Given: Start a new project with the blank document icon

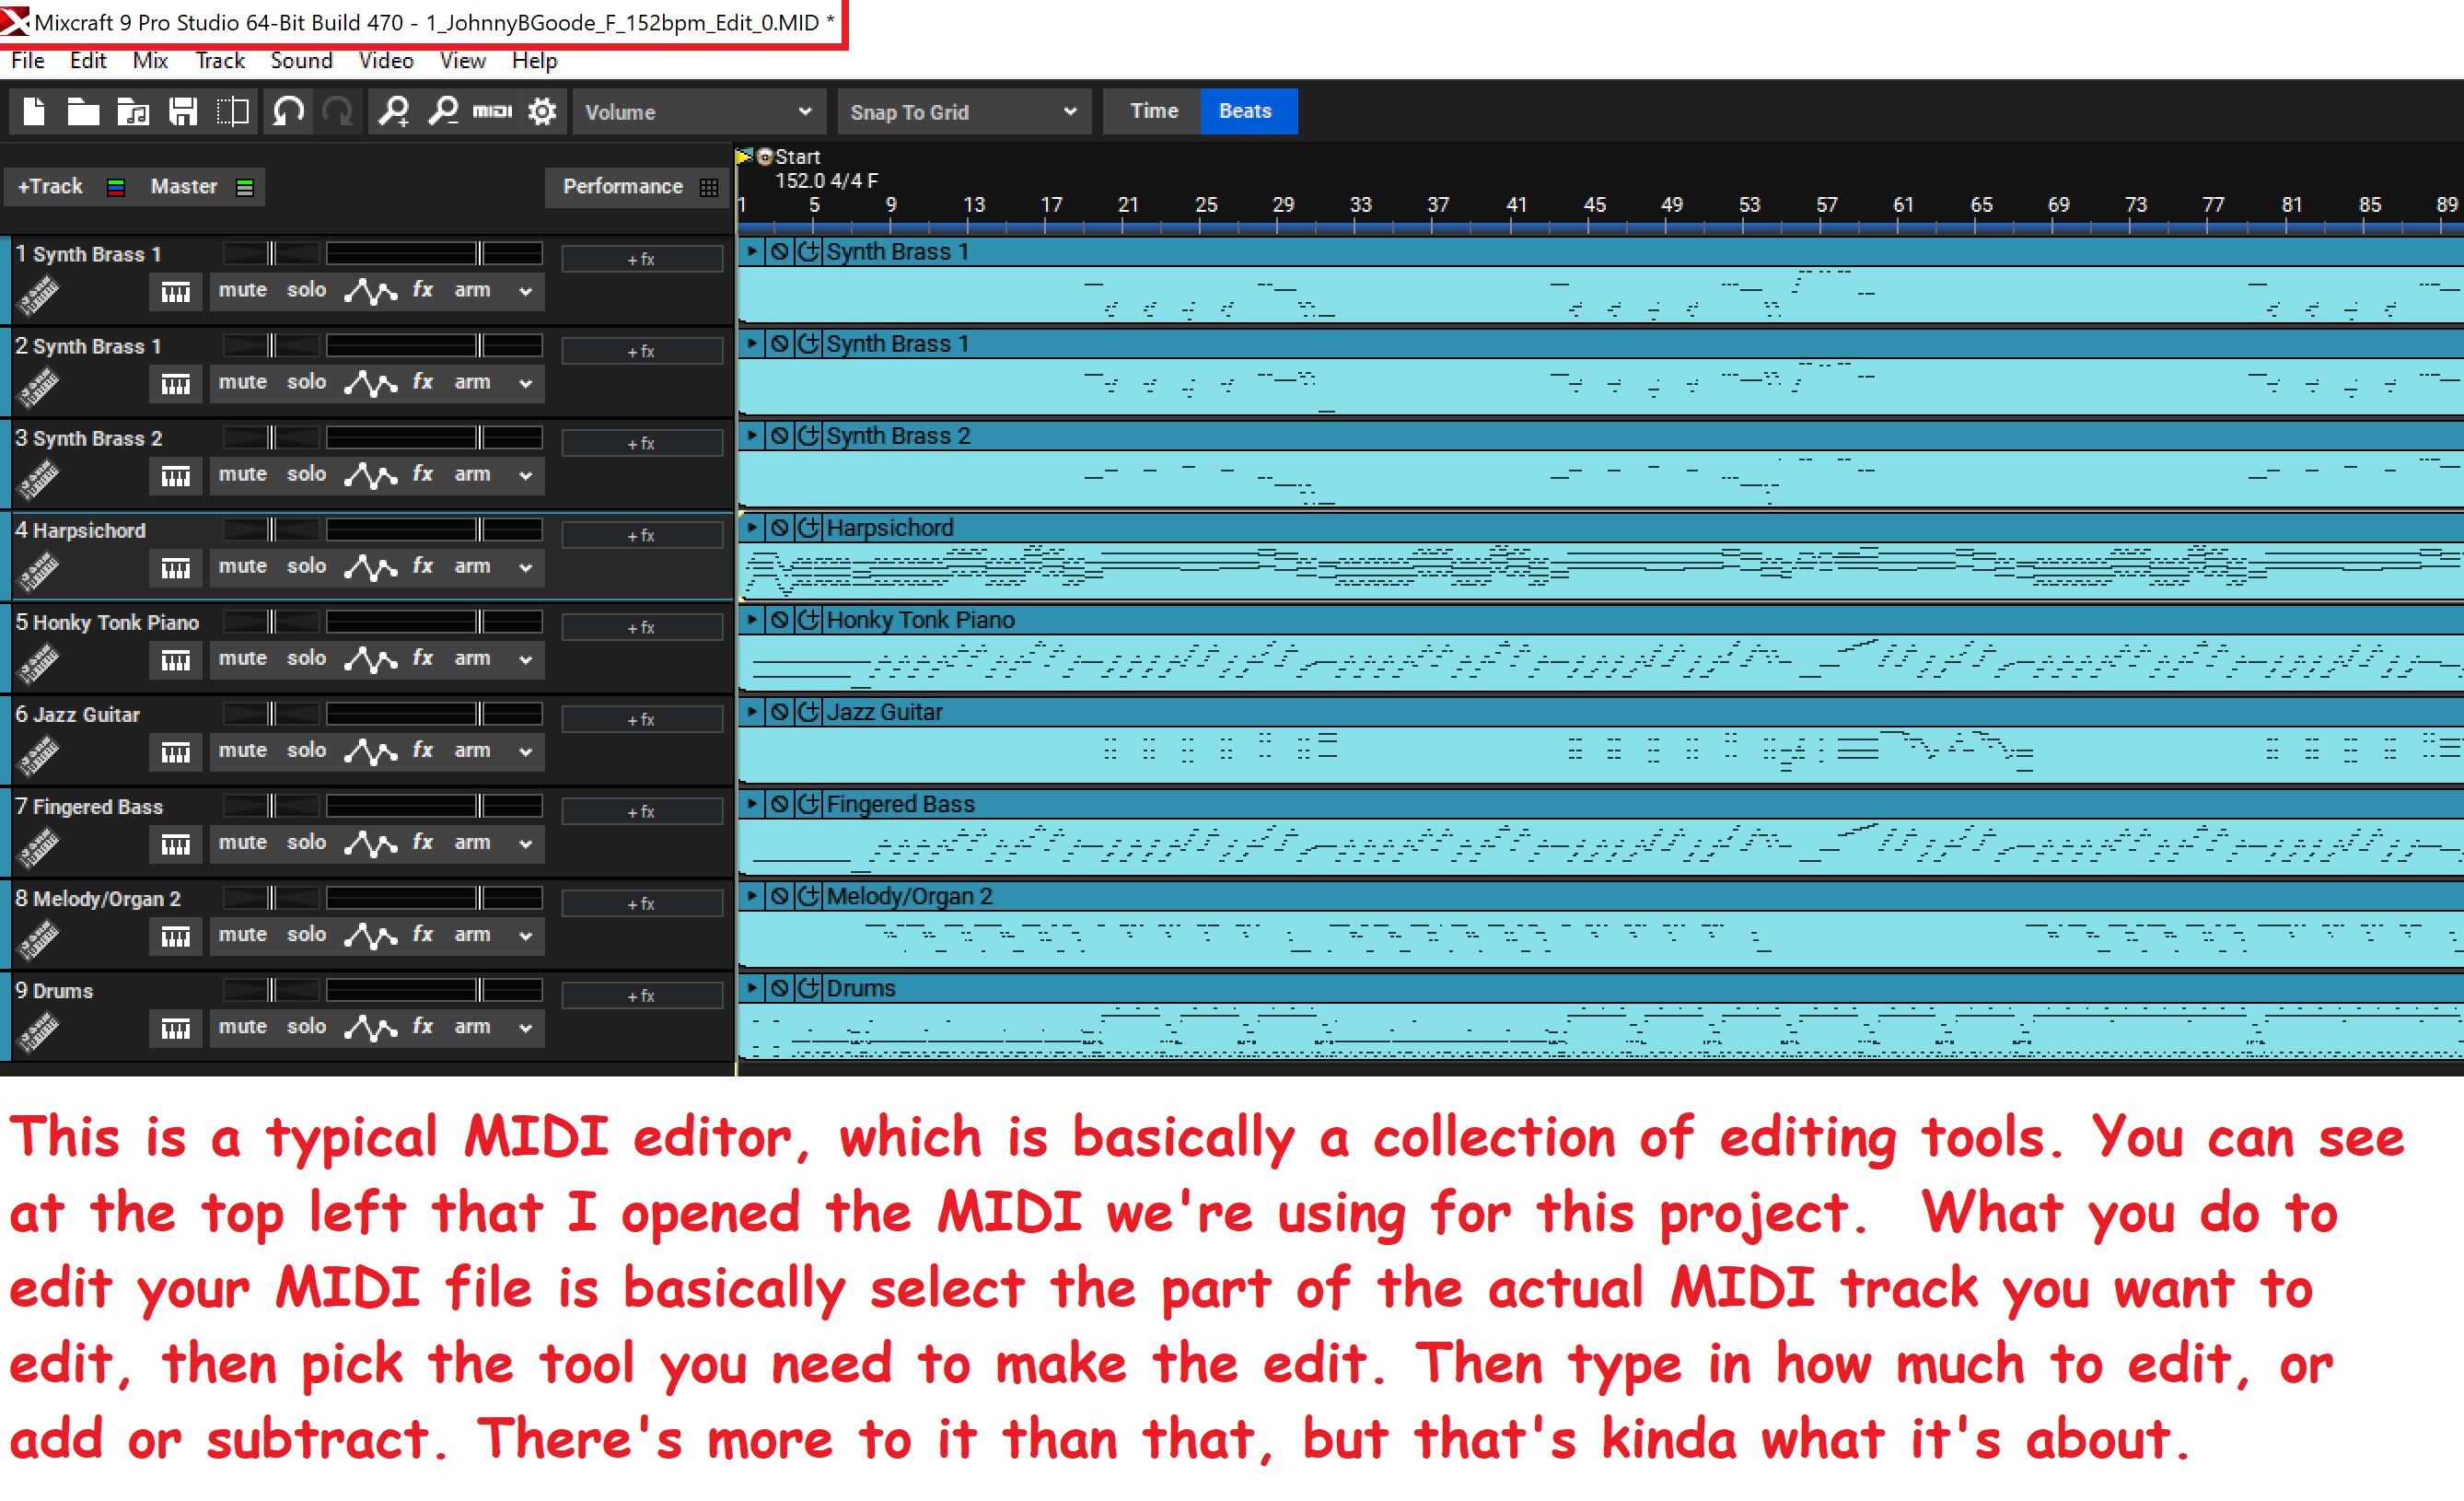Looking at the screenshot, I should point(33,111).
